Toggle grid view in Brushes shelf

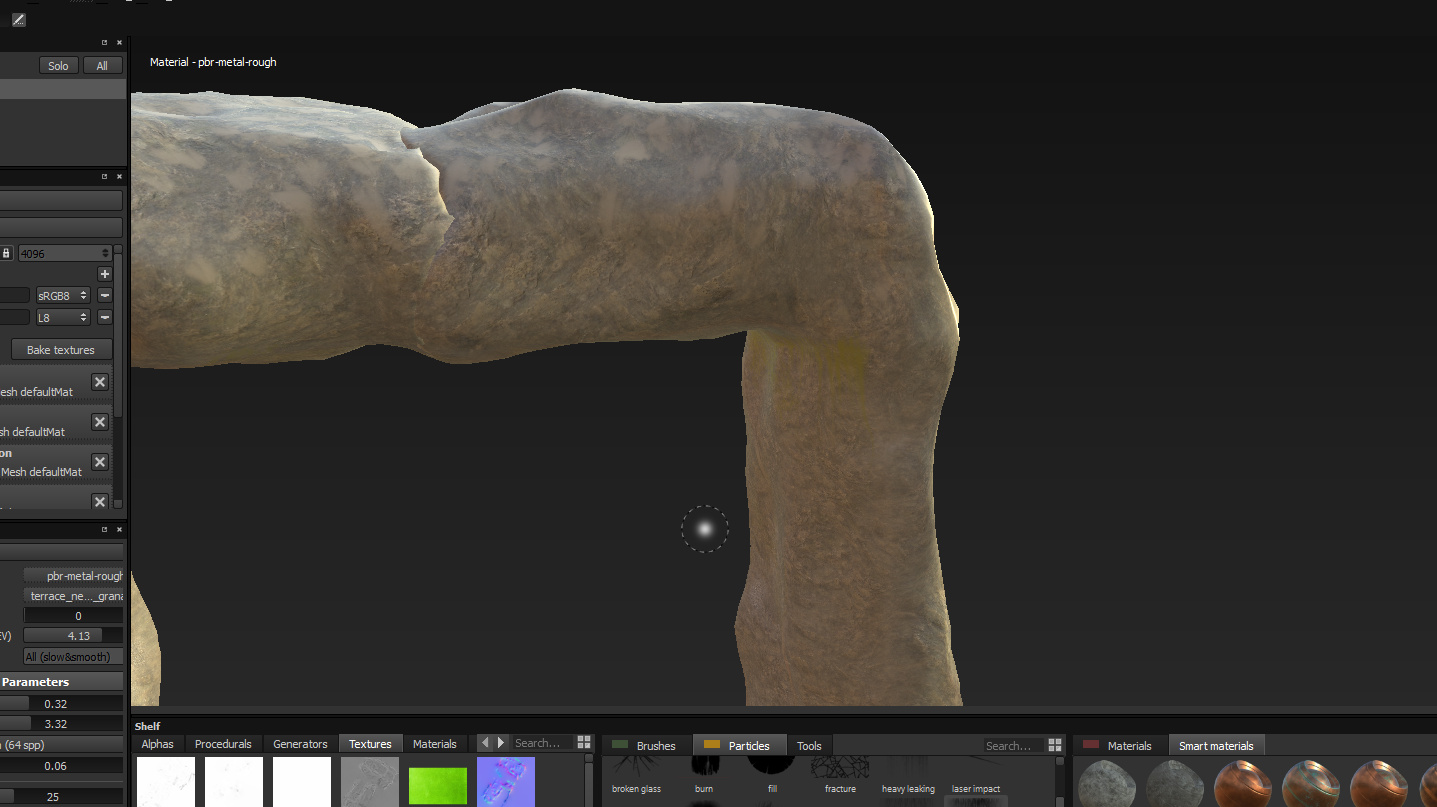(x=1054, y=745)
